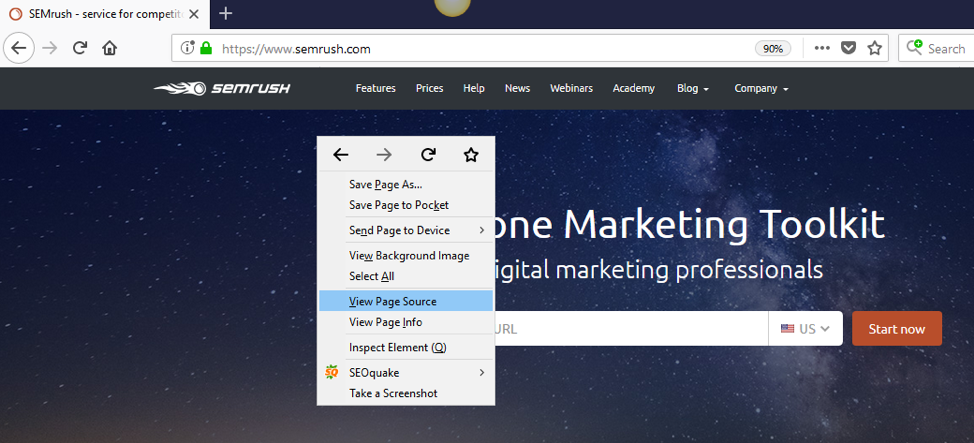The height and width of the screenshot is (443, 974).
Task: Click the address bar URL text
Action: click(x=296, y=48)
